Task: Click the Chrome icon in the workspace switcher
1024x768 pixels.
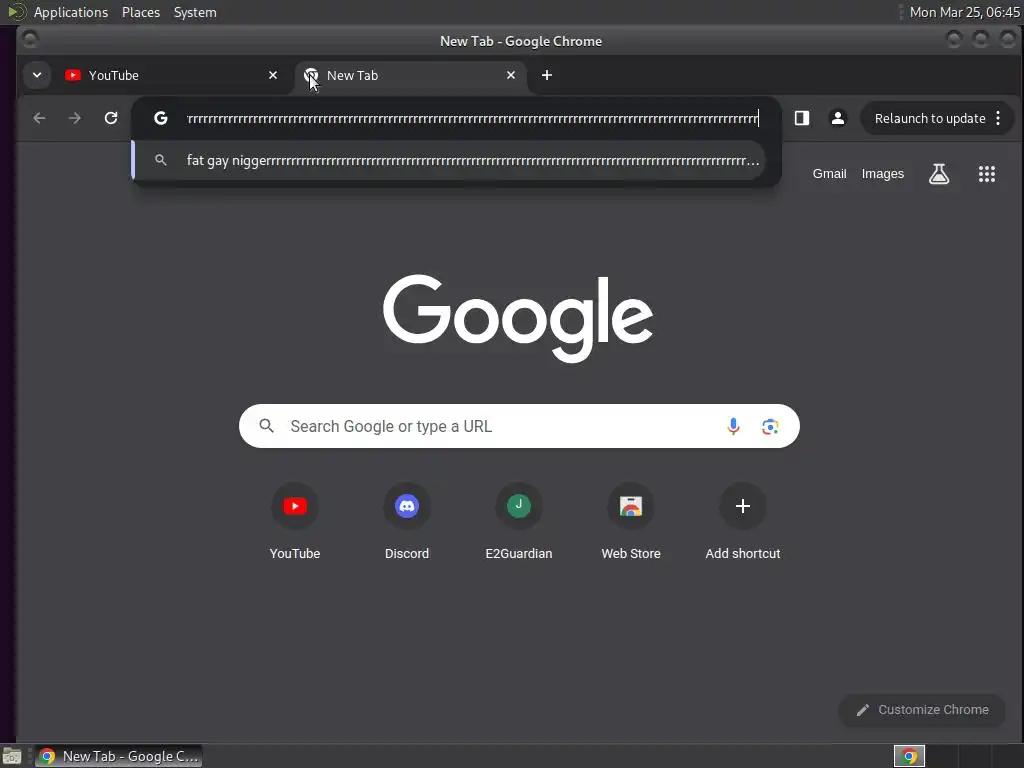Action: pyautogui.click(x=909, y=756)
